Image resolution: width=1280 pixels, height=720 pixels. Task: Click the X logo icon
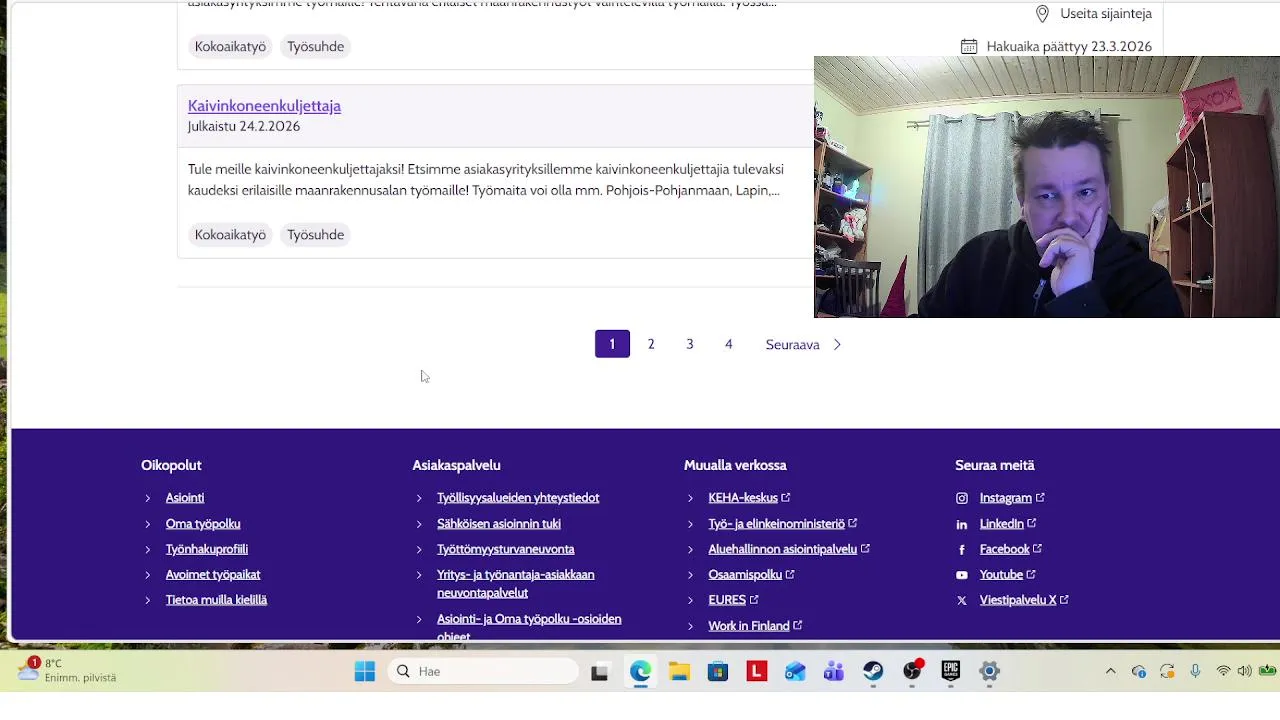tap(962, 600)
